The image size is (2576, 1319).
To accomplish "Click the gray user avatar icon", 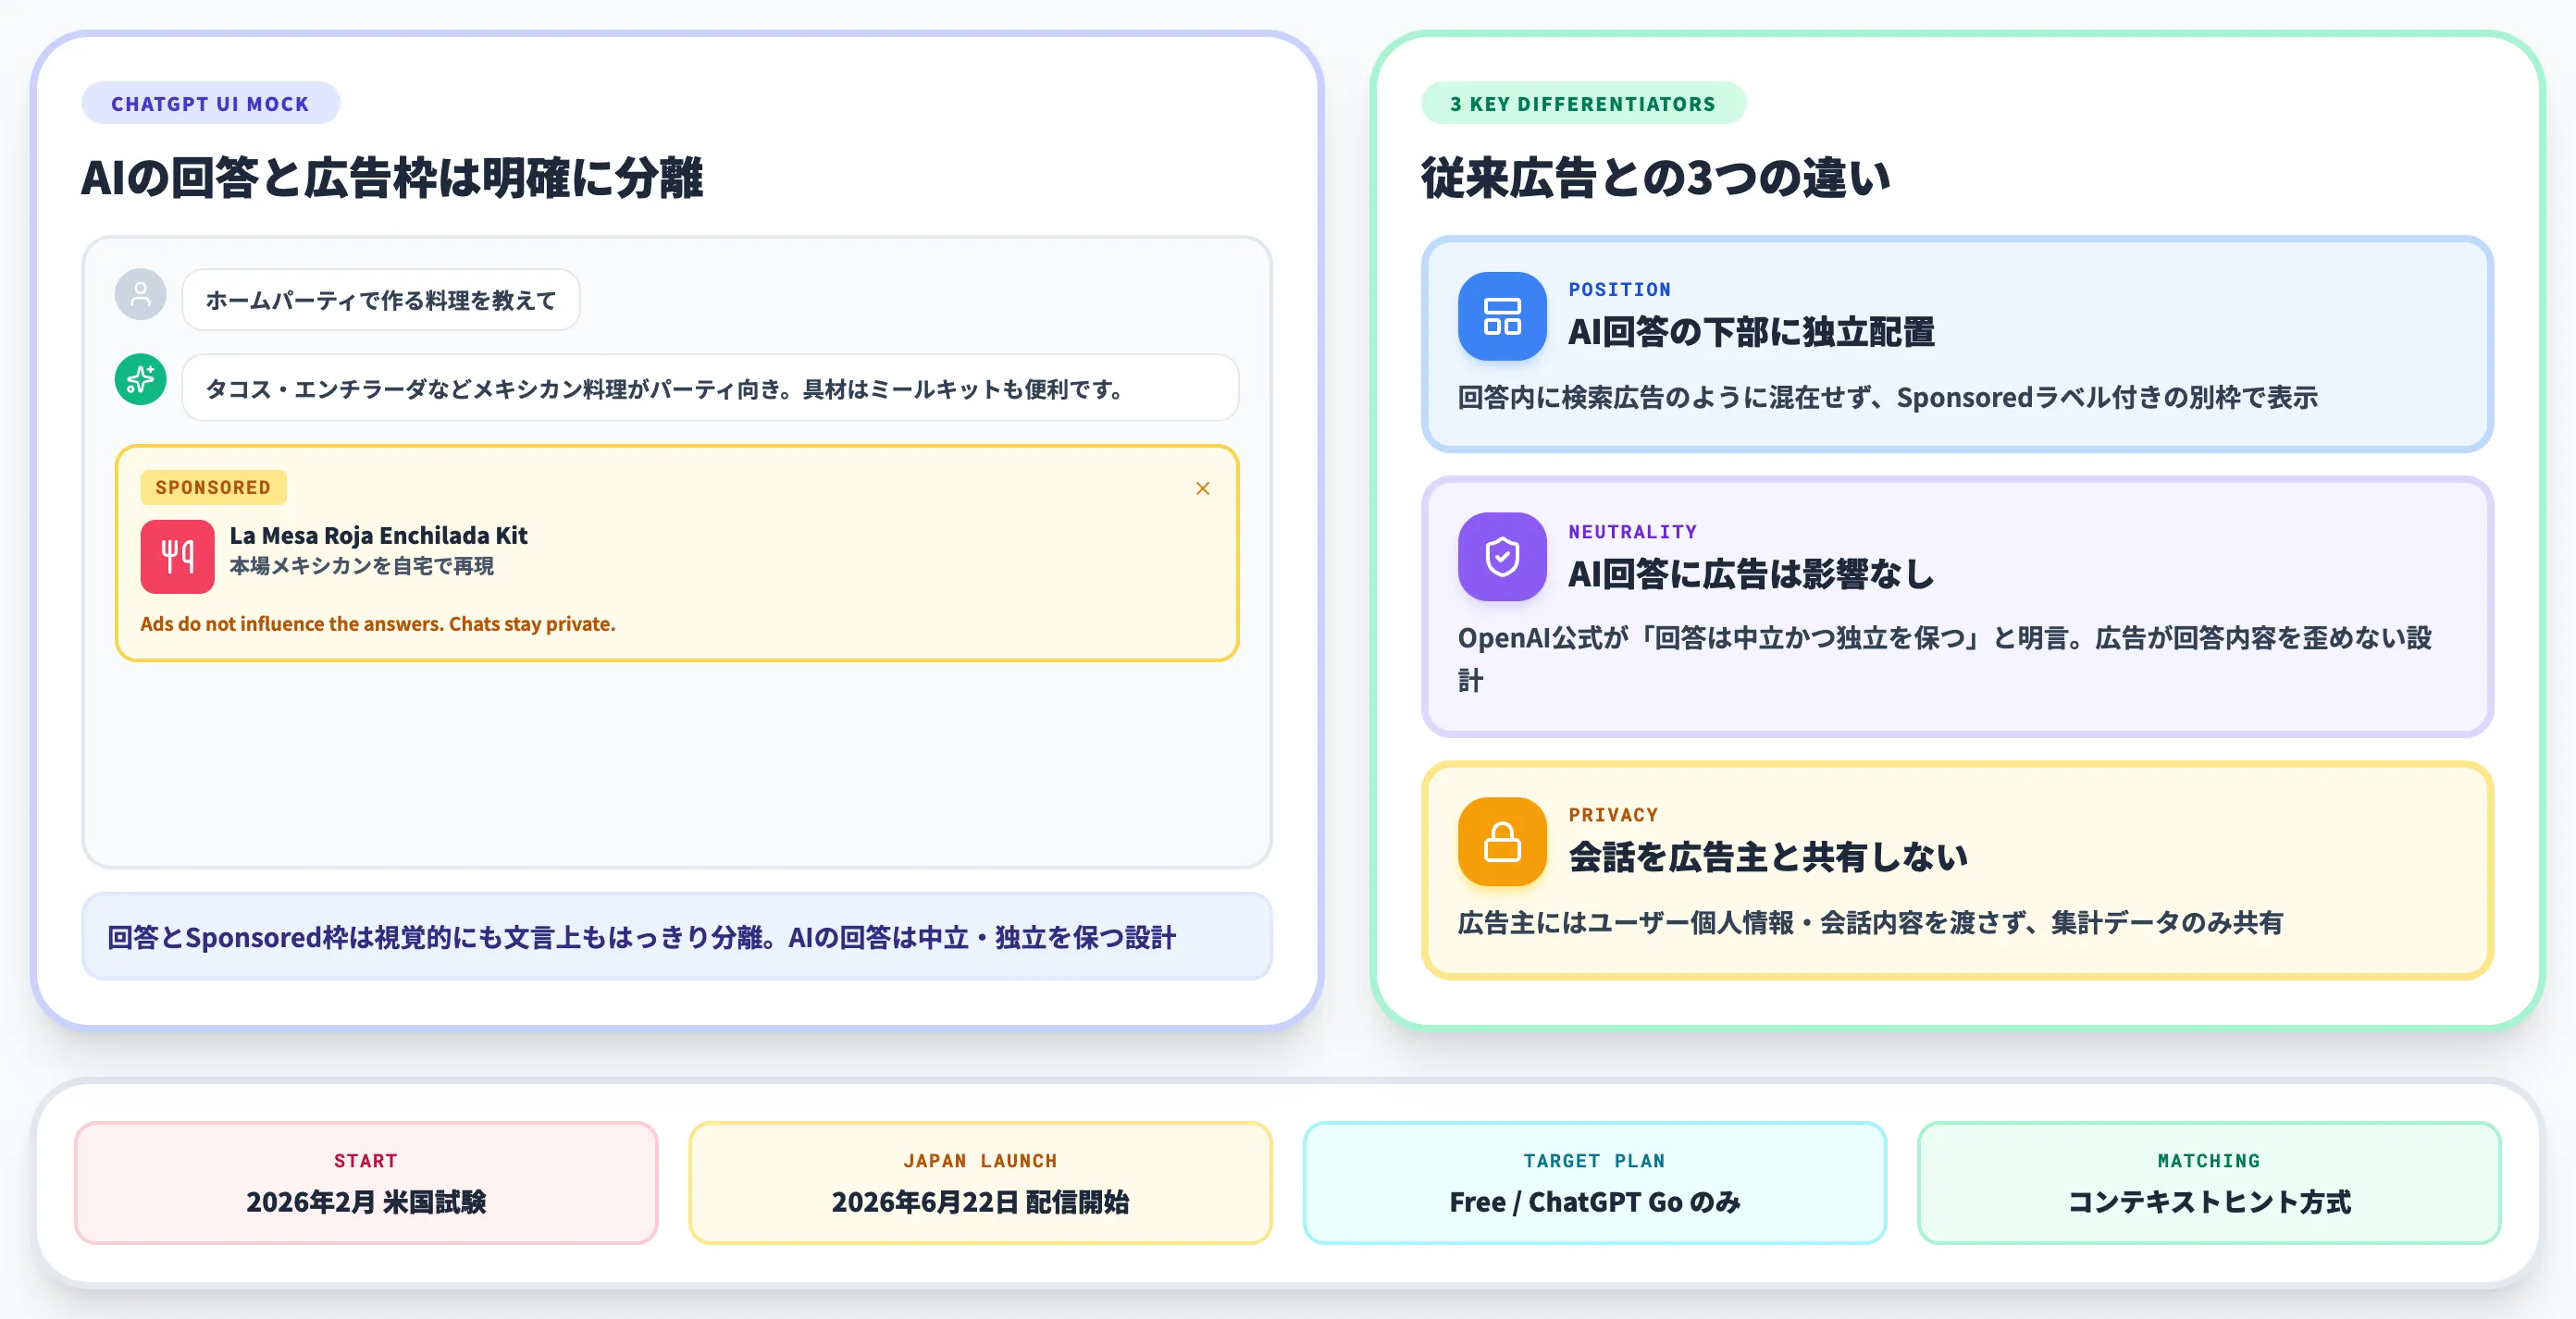I will coord(141,294).
